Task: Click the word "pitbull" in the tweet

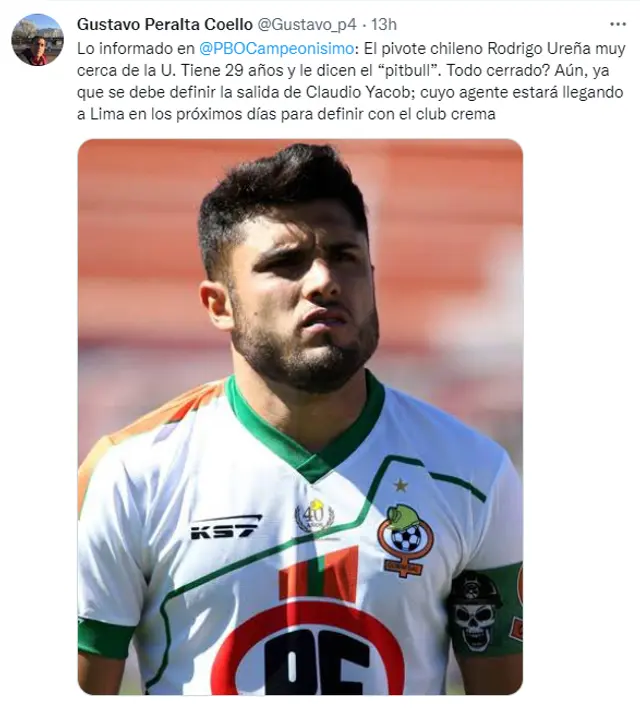Action: tap(414, 70)
